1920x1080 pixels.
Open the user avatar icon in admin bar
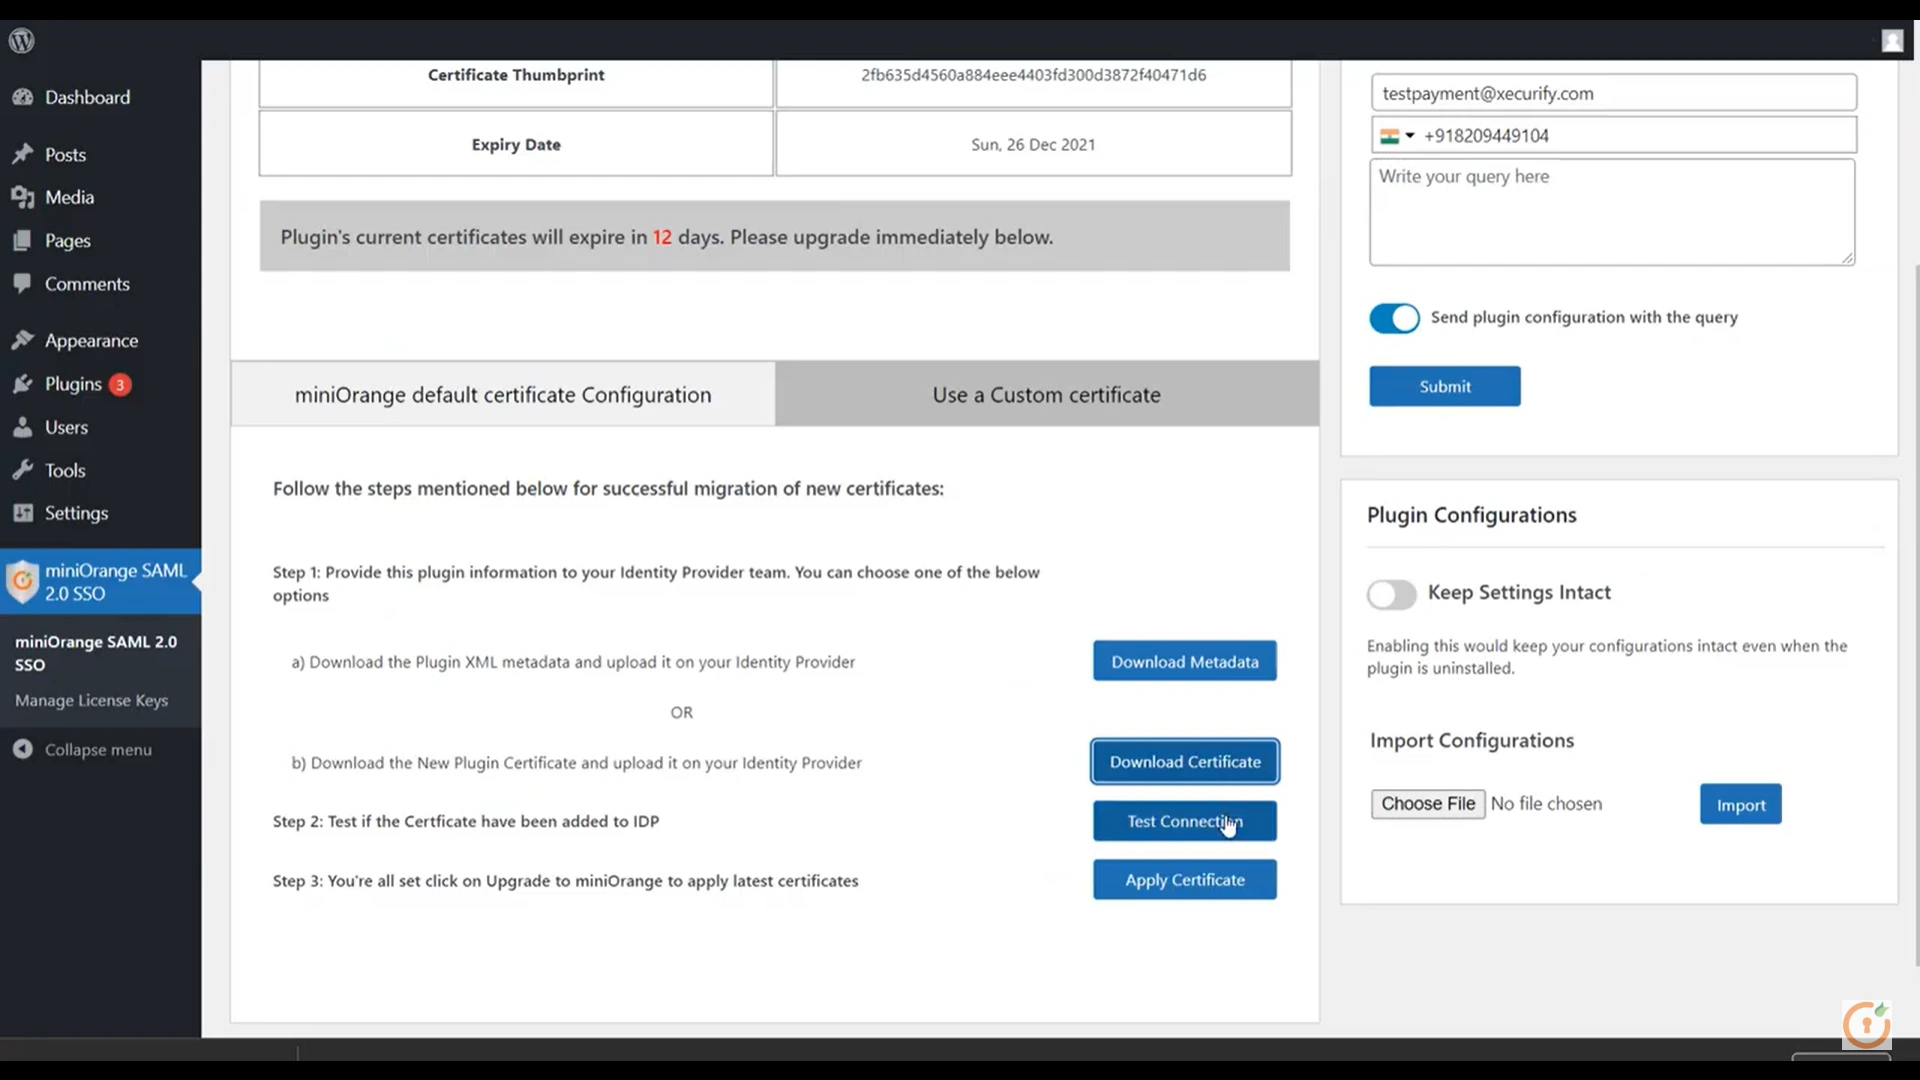(x=1892, y=40)
